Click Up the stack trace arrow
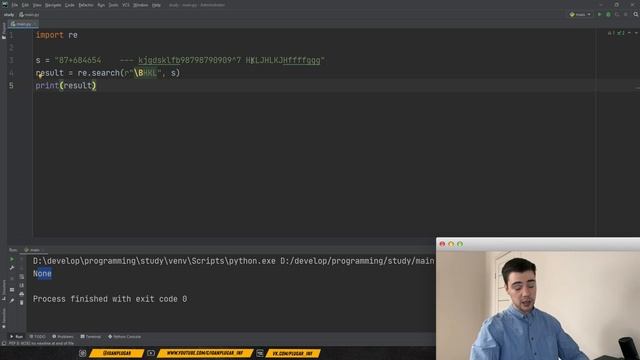This screenshot has height=360, width=640. tap(22, 259)
